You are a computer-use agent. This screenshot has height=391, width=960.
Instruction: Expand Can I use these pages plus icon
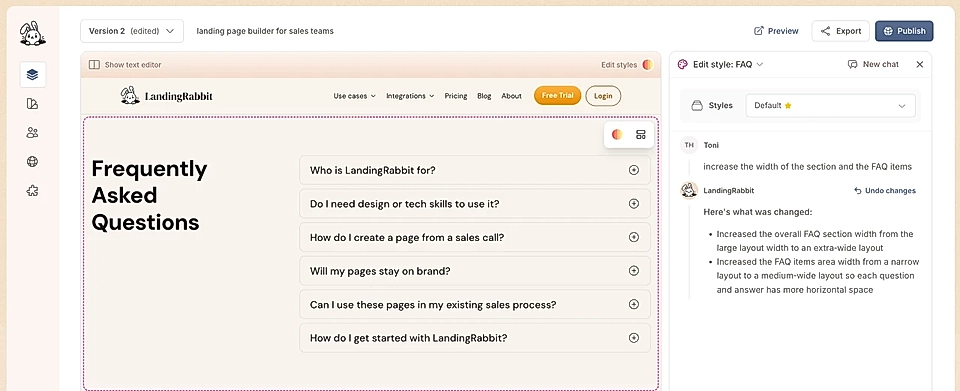[x=634, y=304]
